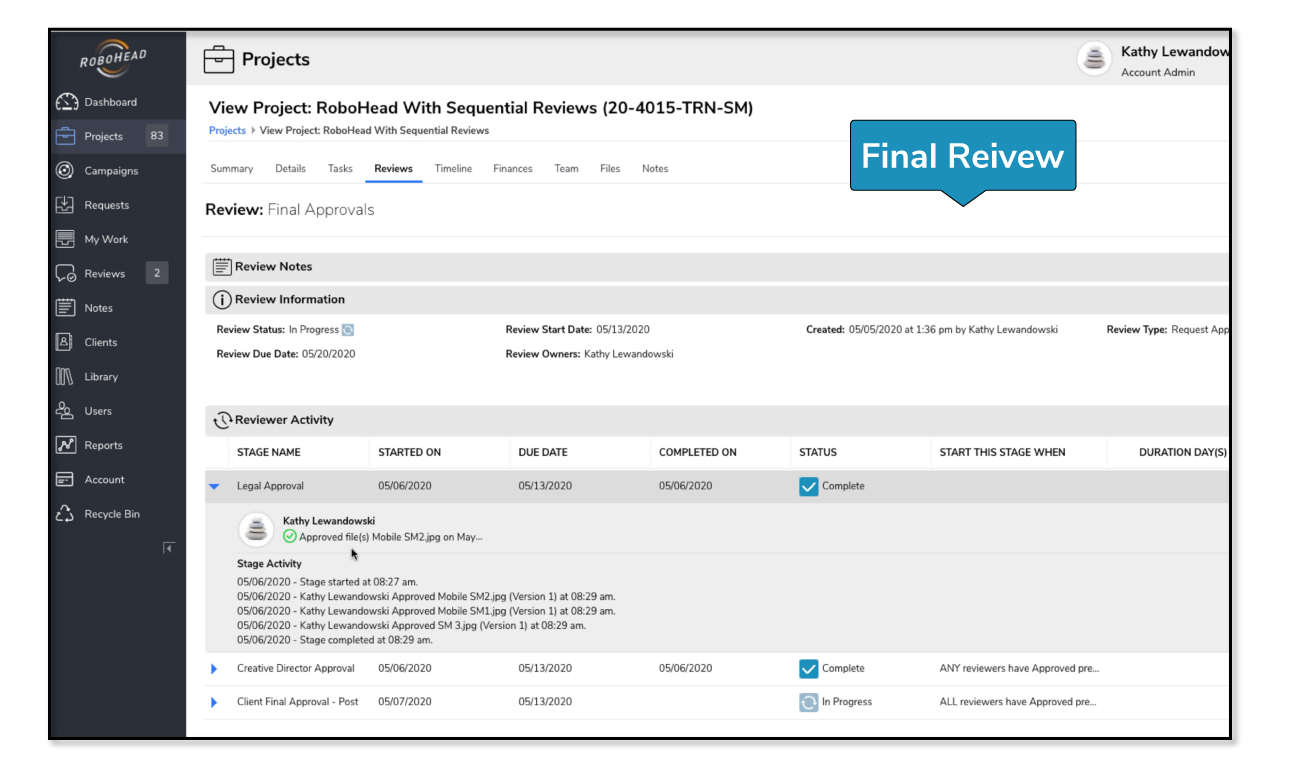Click the Reviews speech bubble icon

[x=66, y=273]
